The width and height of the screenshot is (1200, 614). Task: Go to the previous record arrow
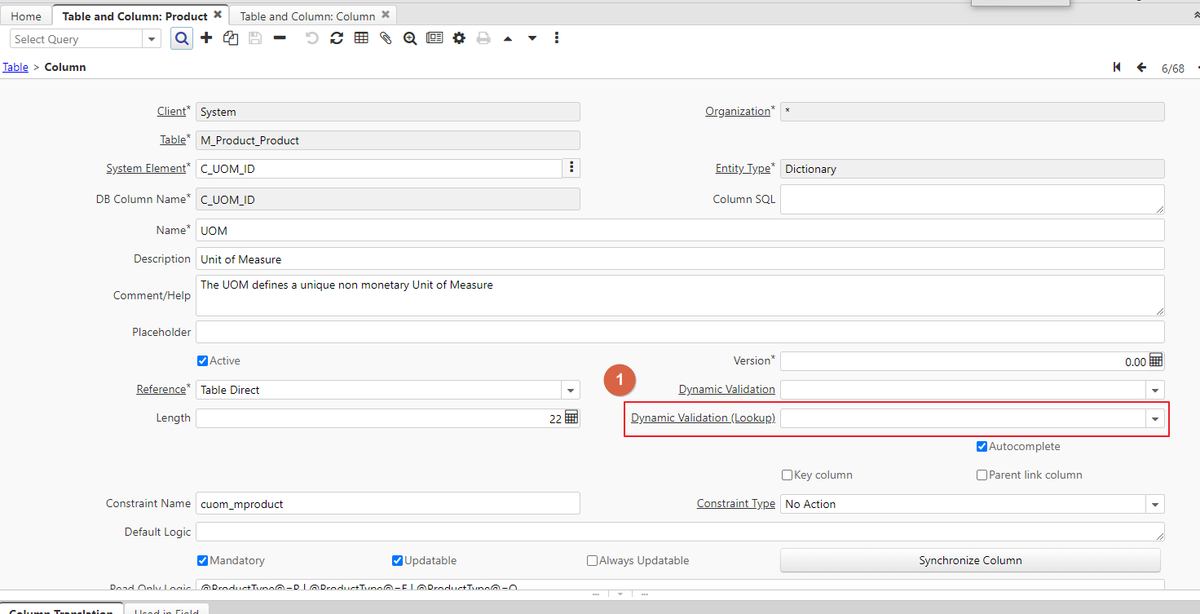(x=1141, y=68)
